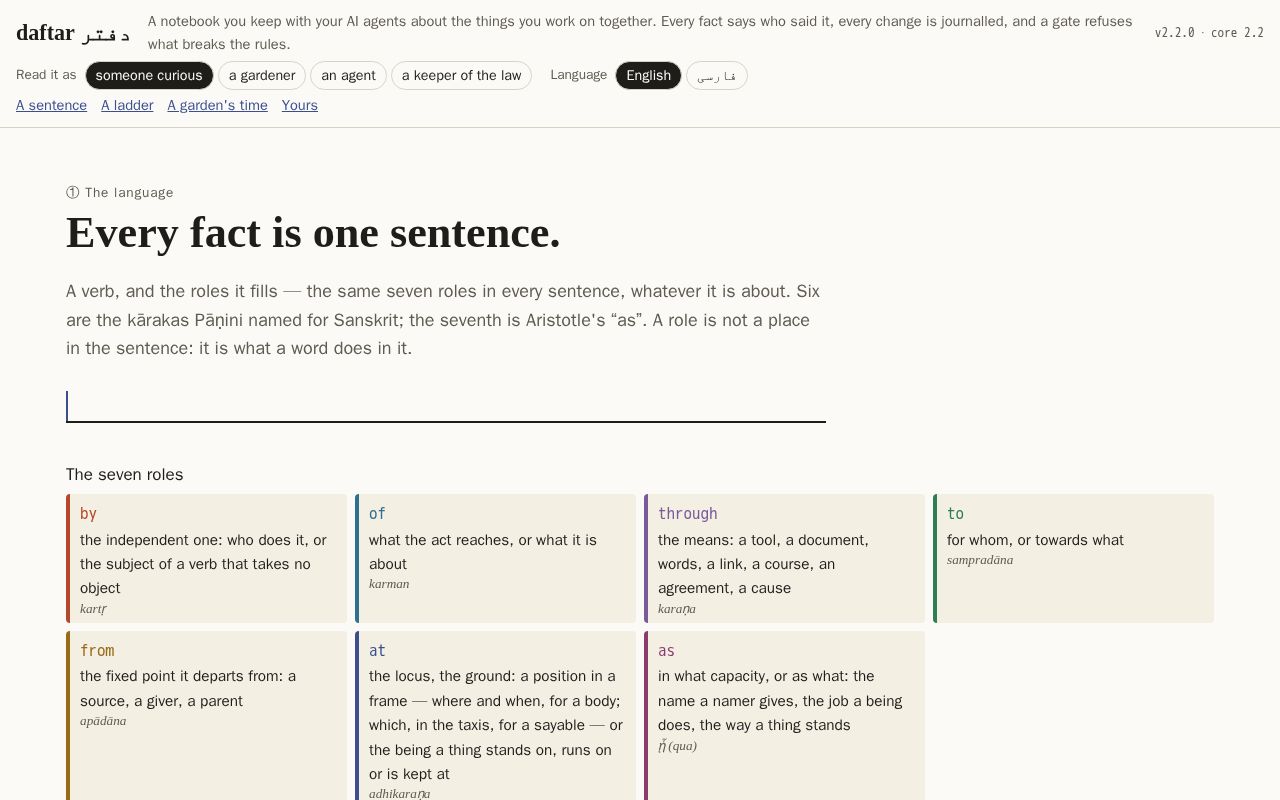Choose the 'an agent' reading mode

point(348,76)
